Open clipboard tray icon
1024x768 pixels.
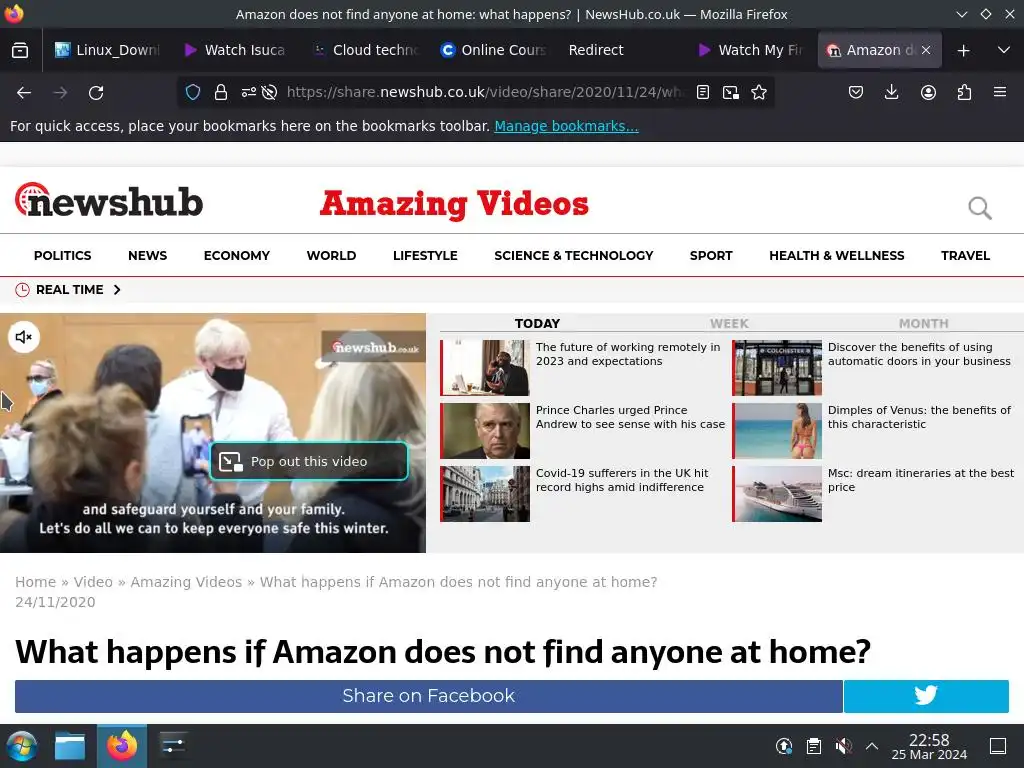(814, 746)
